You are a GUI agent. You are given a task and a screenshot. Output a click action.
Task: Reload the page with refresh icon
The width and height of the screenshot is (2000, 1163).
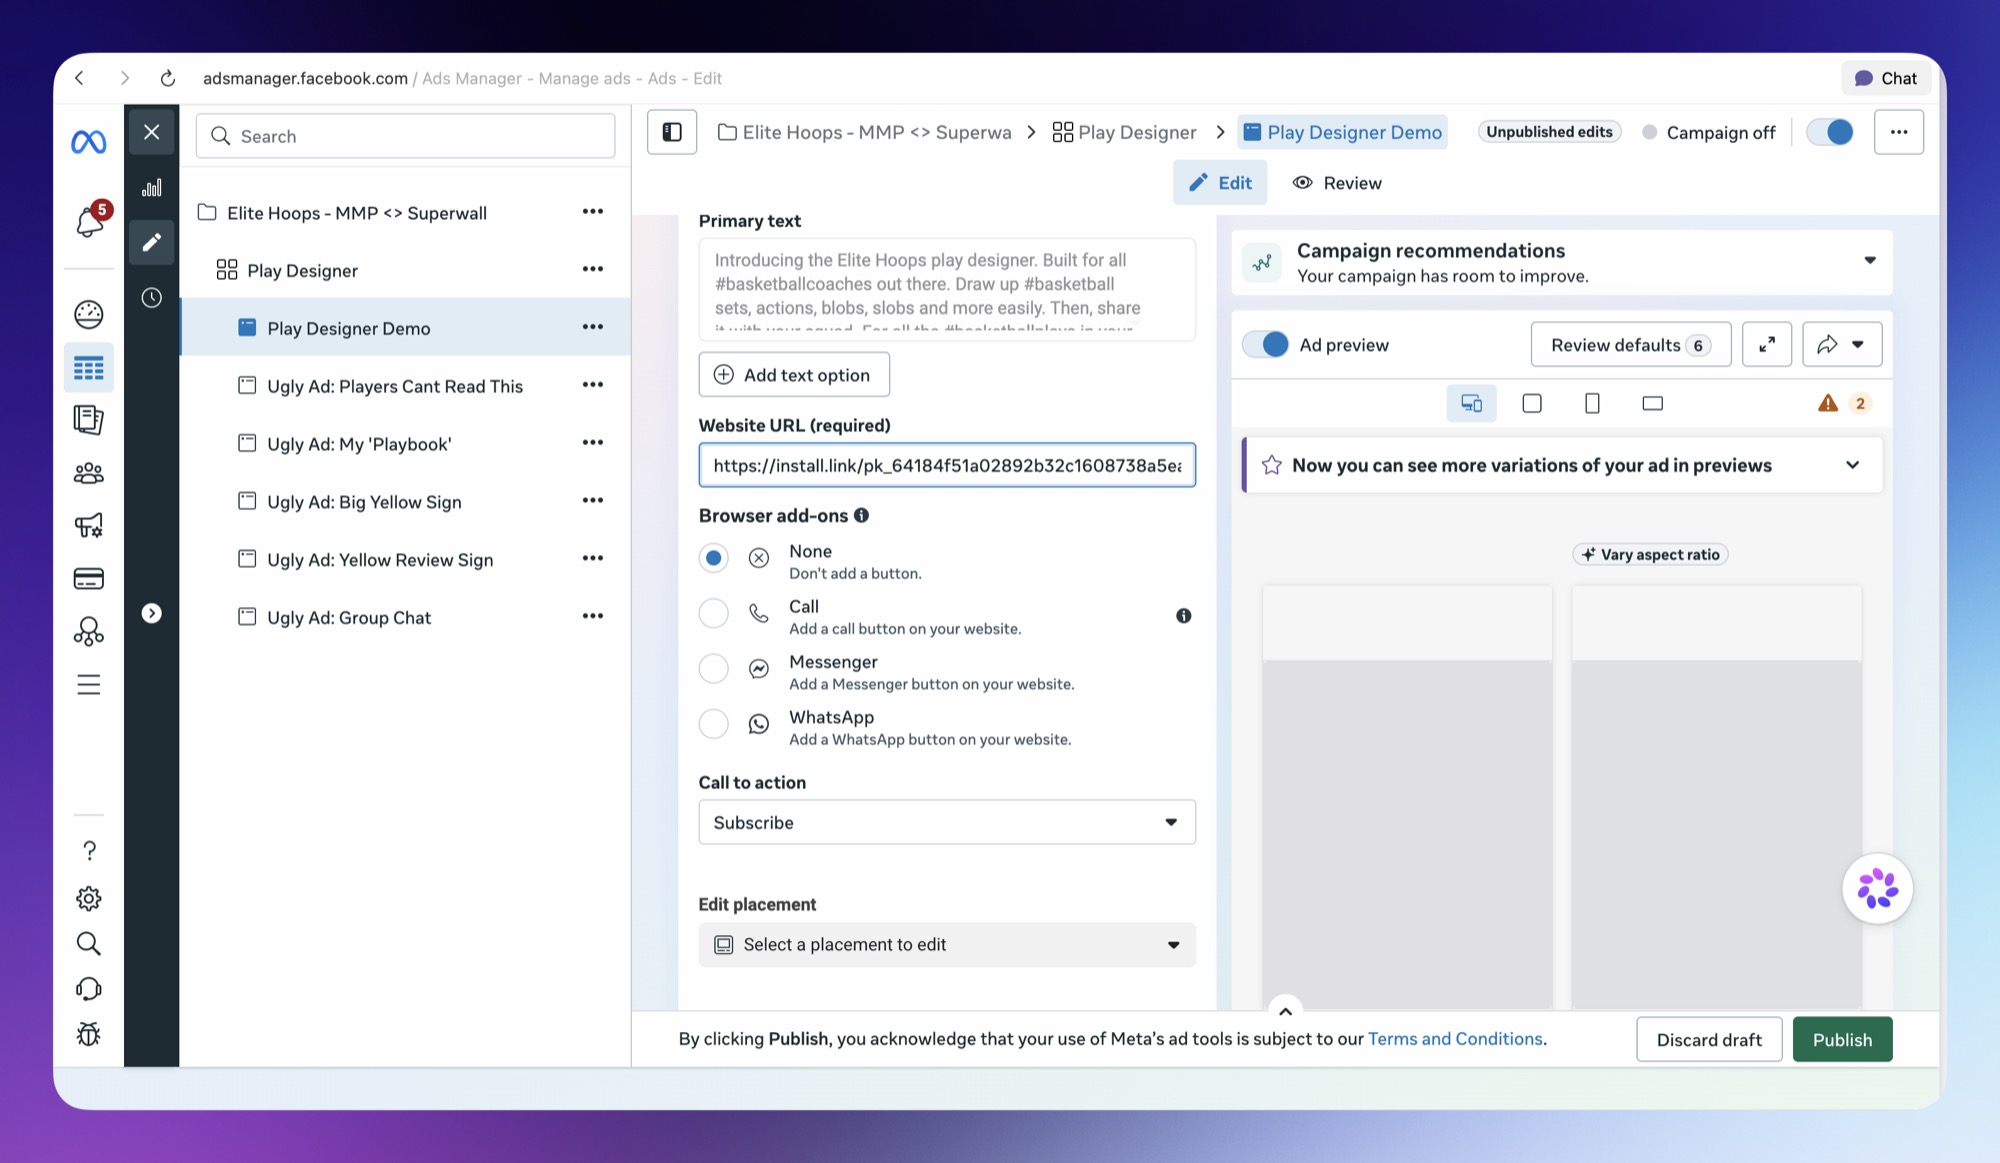click(168, 78)
